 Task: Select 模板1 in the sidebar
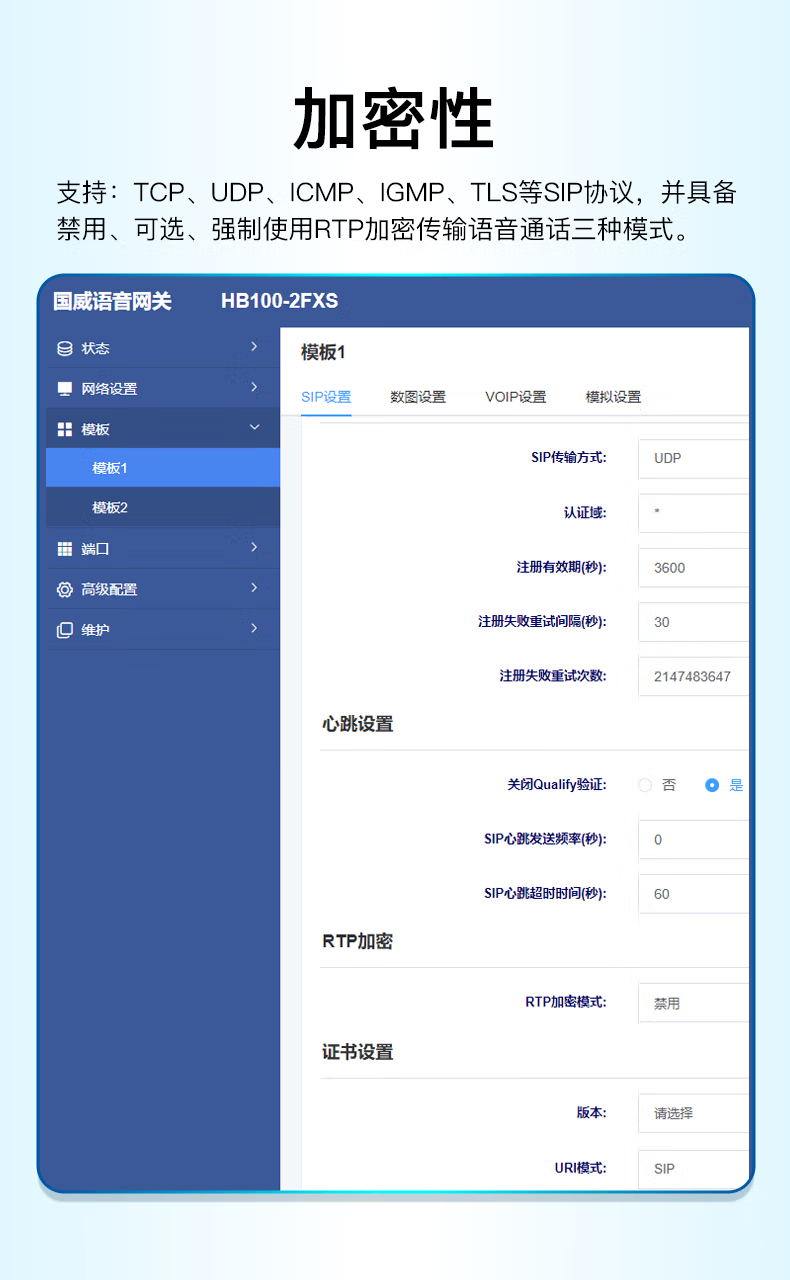pos(110,468)
